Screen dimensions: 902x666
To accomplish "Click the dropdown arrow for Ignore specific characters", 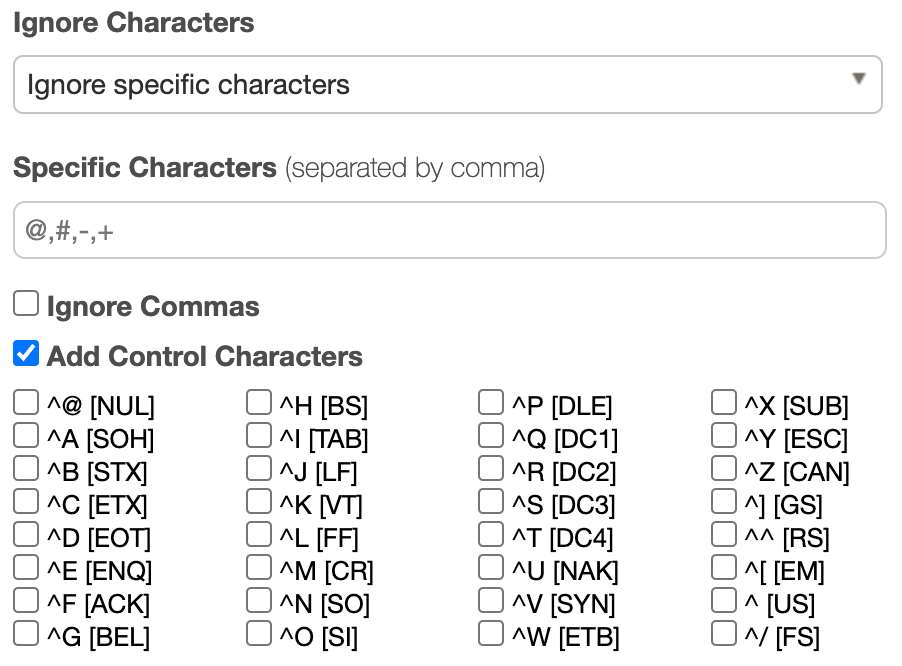I will (x=858, y=79).
